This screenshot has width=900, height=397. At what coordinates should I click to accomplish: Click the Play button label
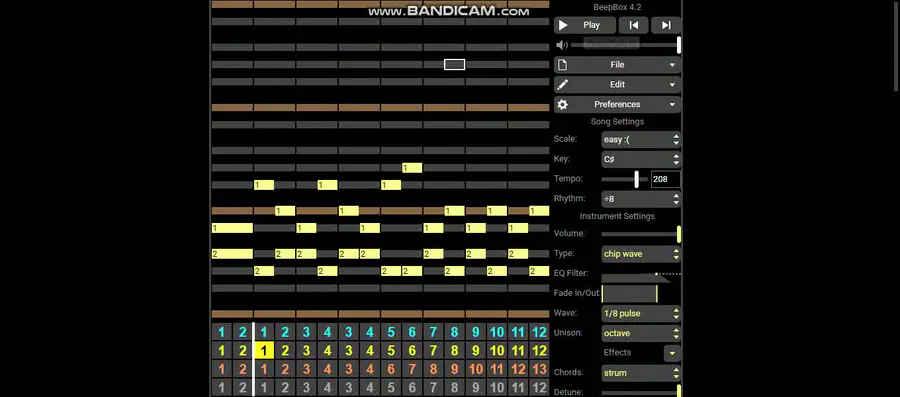pyautogui.click(x=591, y=25)
